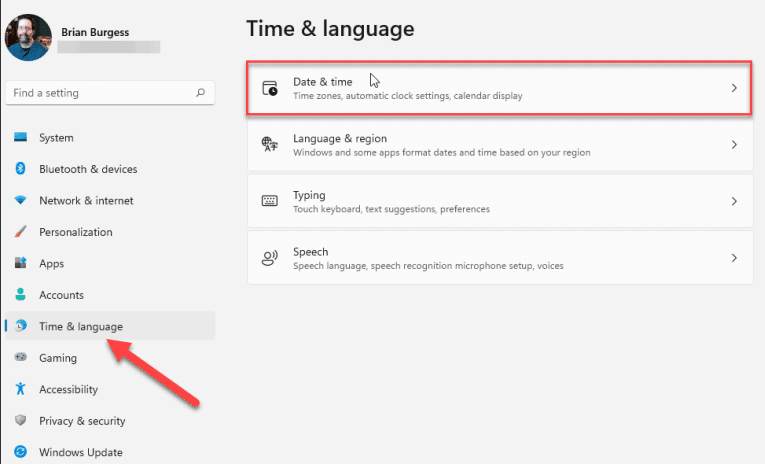Viewport: 765px width, 464px height.
Task: Click the search magnifier icon
Action: click(x=201, y=92)
